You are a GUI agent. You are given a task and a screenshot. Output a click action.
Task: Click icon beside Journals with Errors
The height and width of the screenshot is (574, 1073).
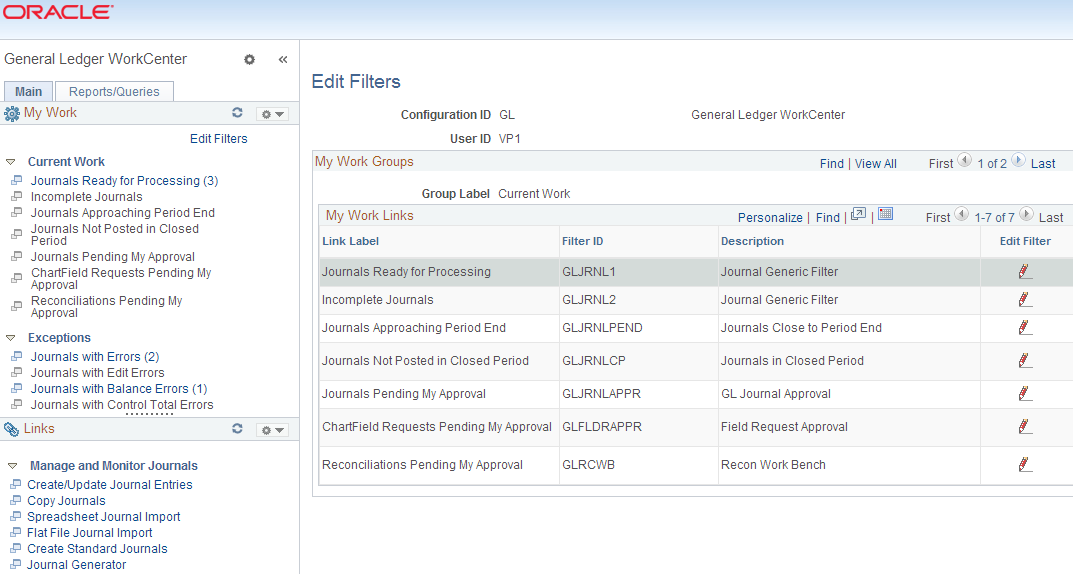17,356
